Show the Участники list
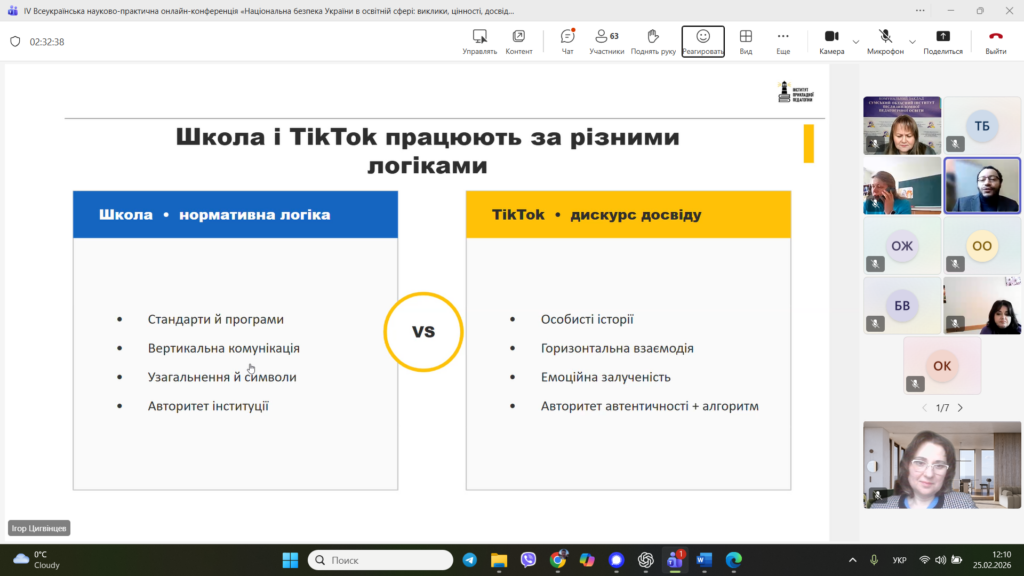 (606, 41)
